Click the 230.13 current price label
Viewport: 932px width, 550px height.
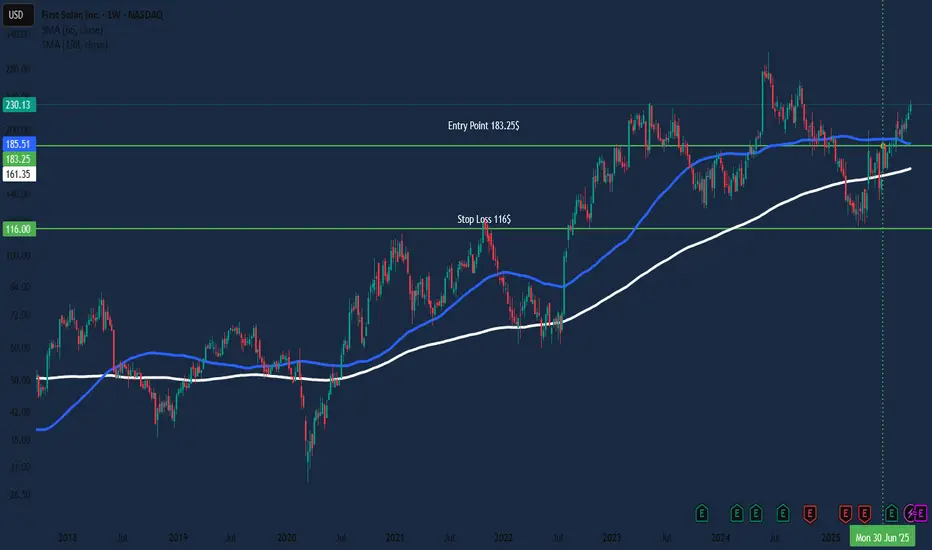[x=19, y=105]
